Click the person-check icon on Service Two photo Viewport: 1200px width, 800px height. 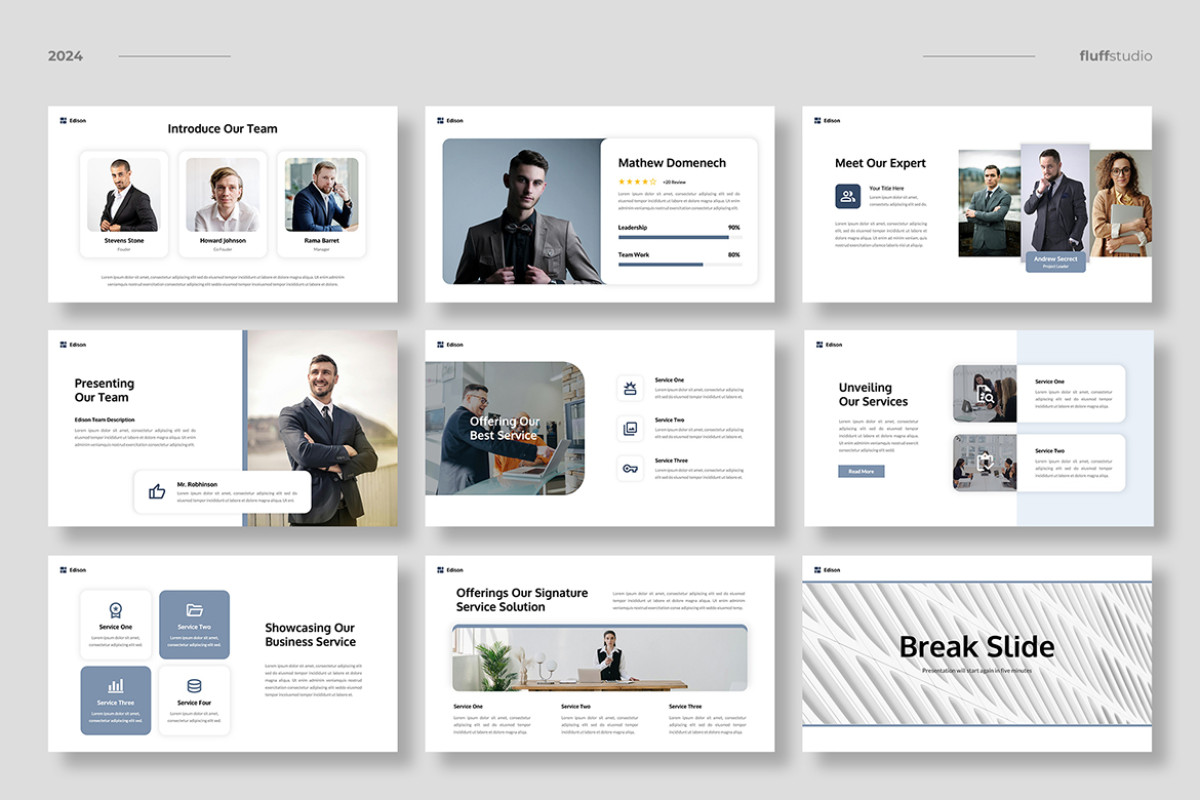985,463
